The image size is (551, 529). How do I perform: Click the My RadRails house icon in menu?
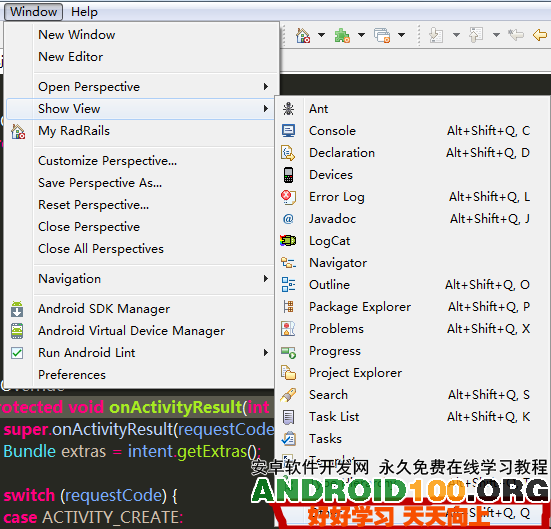click(18, 131)
